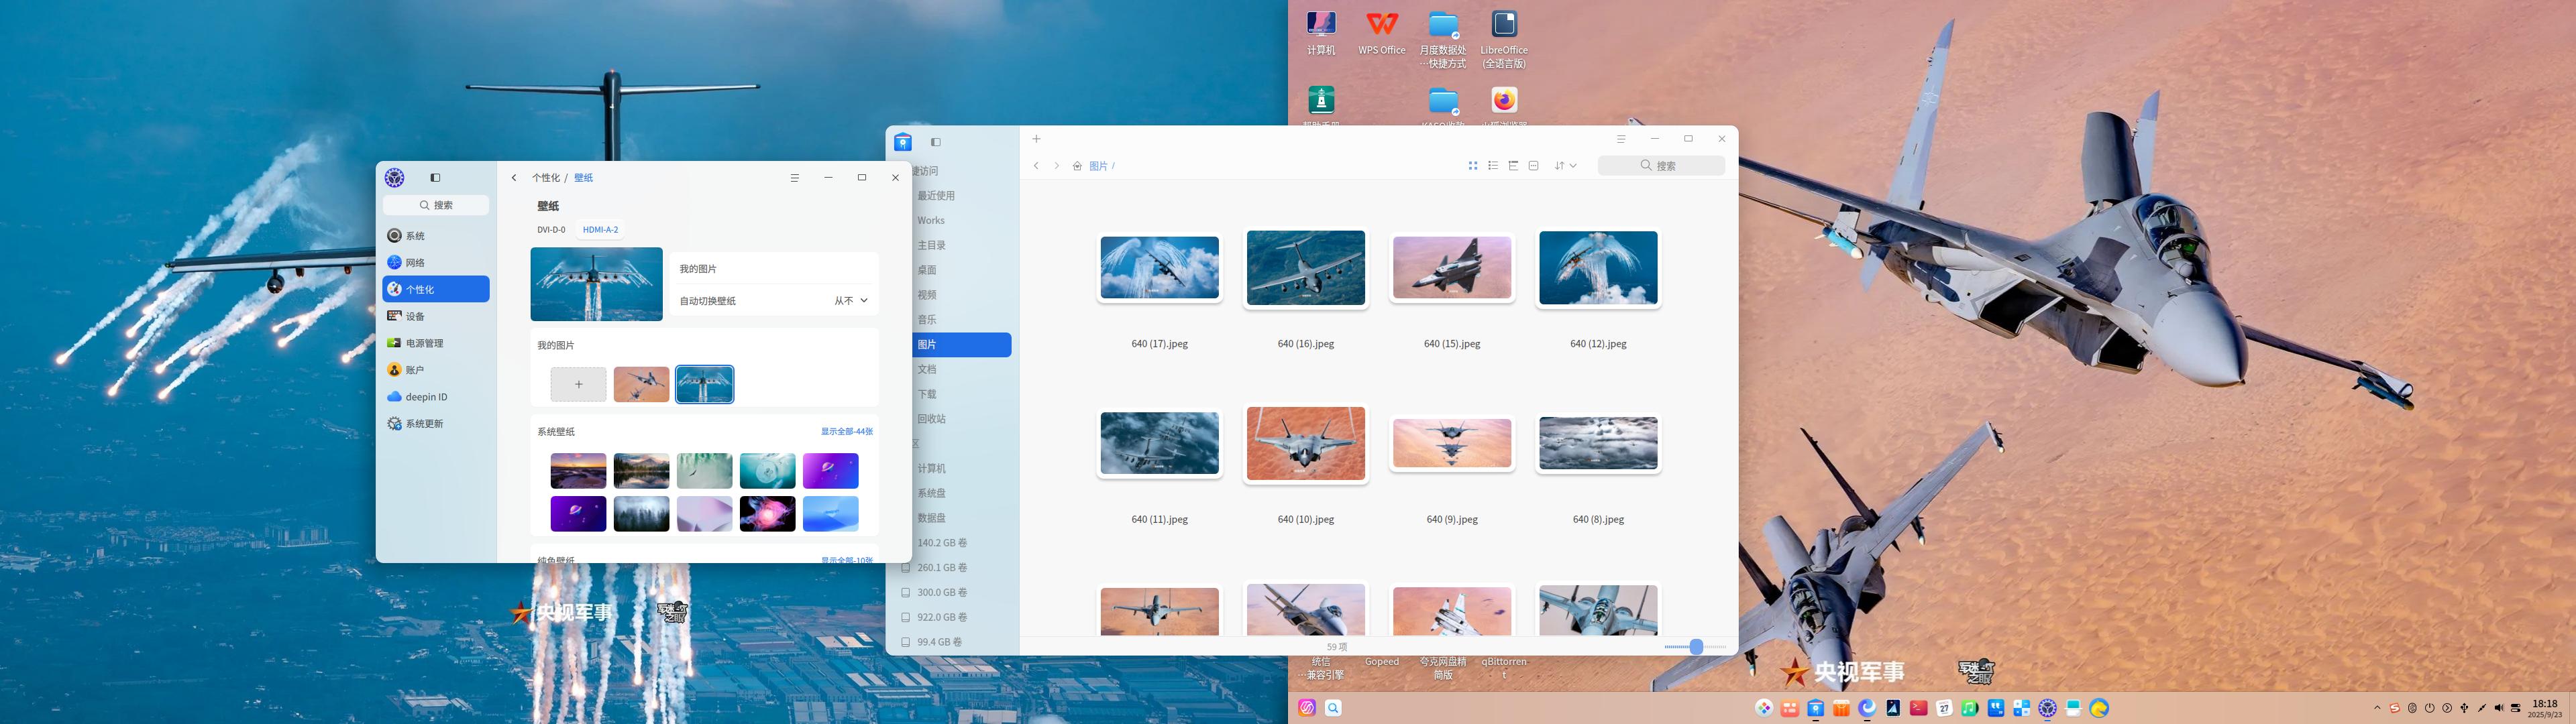Click 图片 in the file manager path bar
Screen dimensions: 2576x724
[1098, 166]
